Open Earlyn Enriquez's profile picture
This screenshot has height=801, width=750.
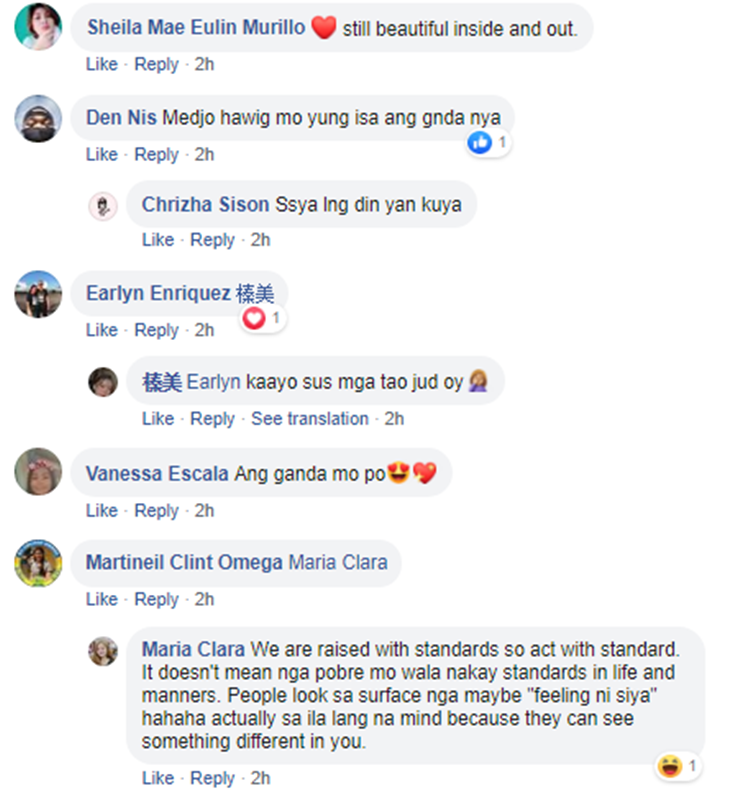(38, 294)
